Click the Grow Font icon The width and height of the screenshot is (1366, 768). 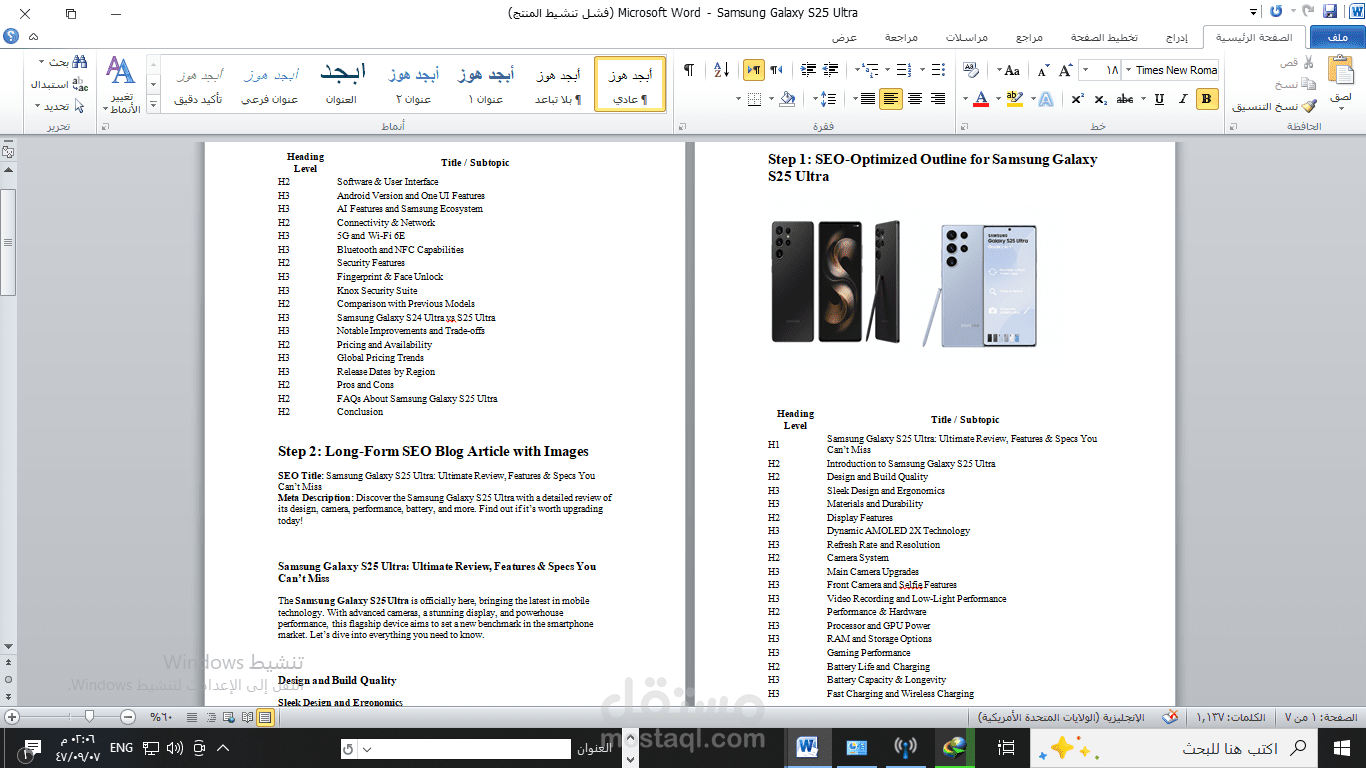point(1066,70)
